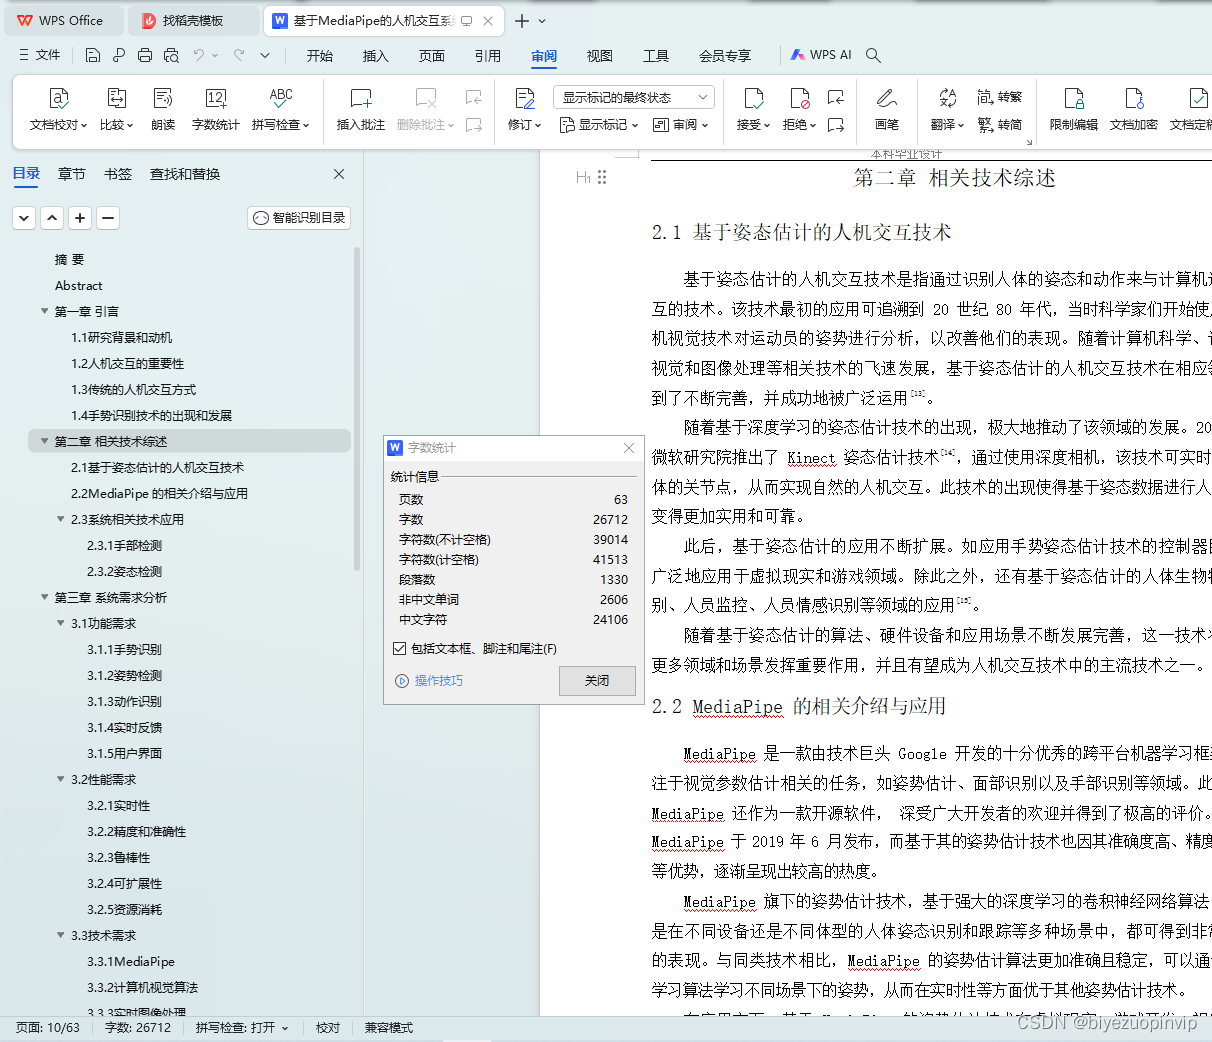The width and height of the screenshot is (1212, 1042).
Task: Switch to the 引用 ribbon tab
Action: [488, 56]
